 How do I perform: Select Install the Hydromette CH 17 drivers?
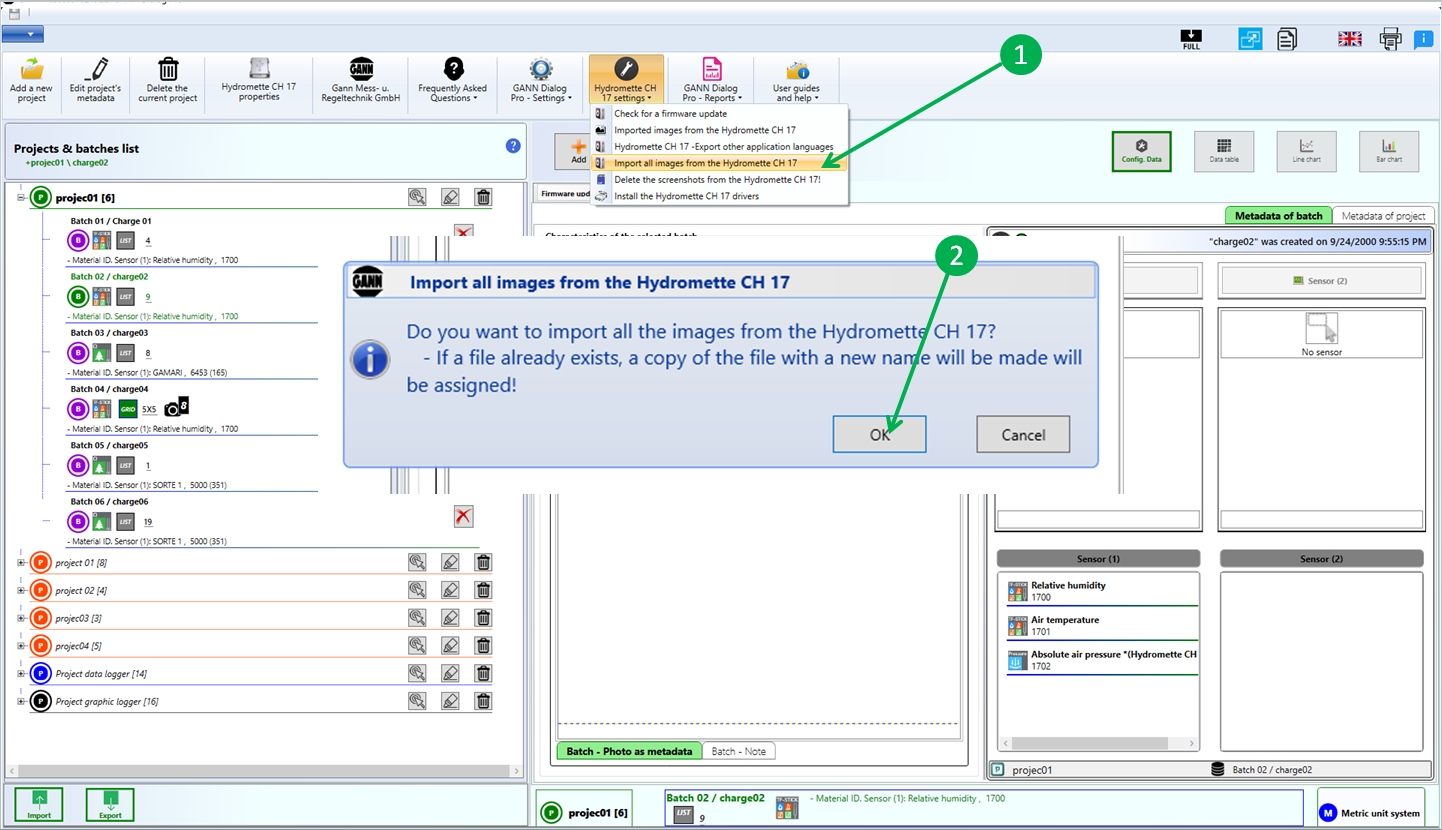(x=720, y=196)
